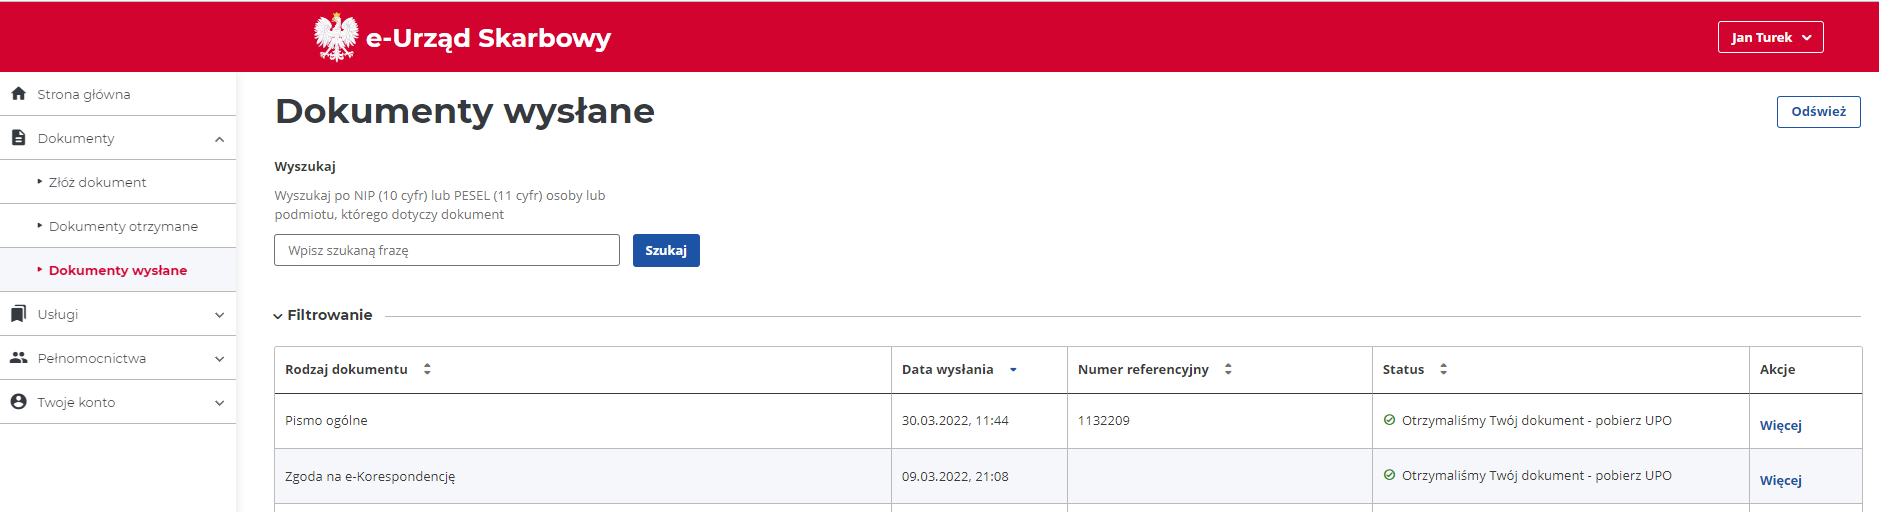Collapse the Dokumenty menu chevron
Screen dimensions: 1879x512
pyautogui.click(x=219, y=139)
